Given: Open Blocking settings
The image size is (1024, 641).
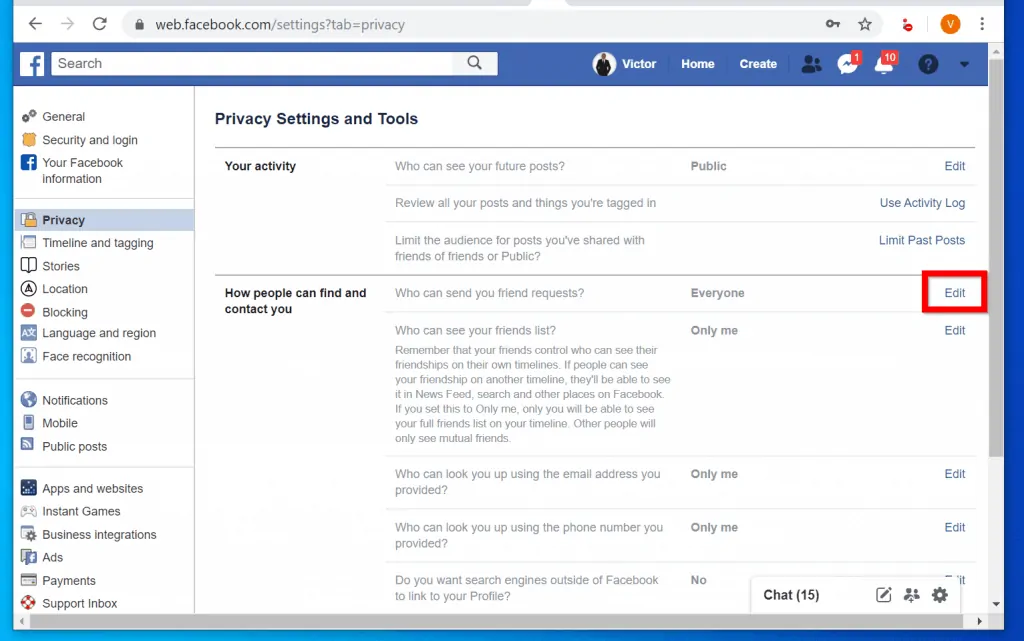Looking at the screenshot, I should point(65,312).
